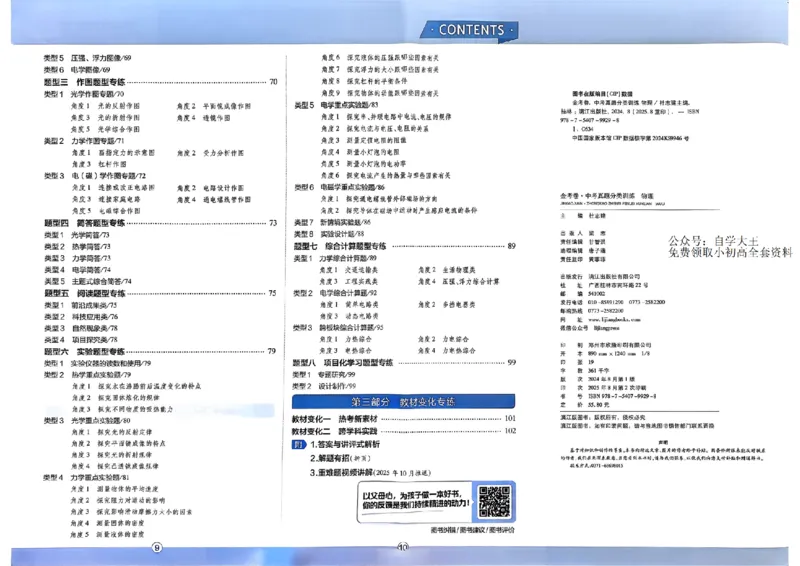The height and width of the screenshot is (566, 800).
Task: Select "类型1 光学简答/73"
Action: 77,235
